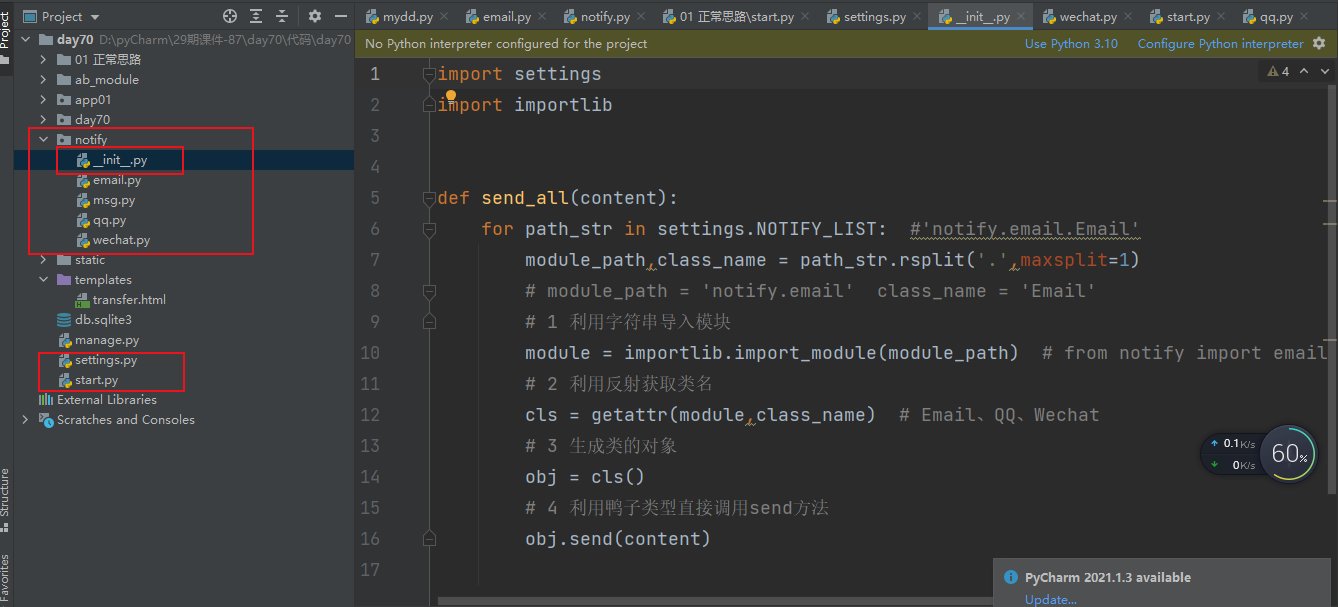Viewport: 1338px width, 607px height.
Task: Select start.py in project tree
Action: pyautogui.click(x=96, y=380)
